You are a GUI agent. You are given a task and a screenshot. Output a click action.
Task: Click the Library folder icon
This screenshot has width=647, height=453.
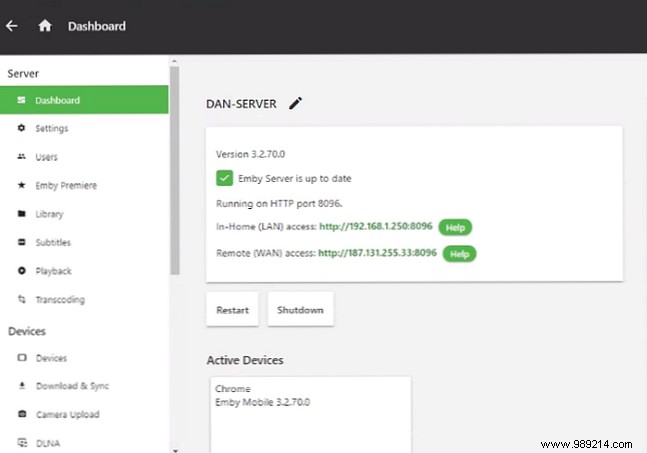coord(21,213)
